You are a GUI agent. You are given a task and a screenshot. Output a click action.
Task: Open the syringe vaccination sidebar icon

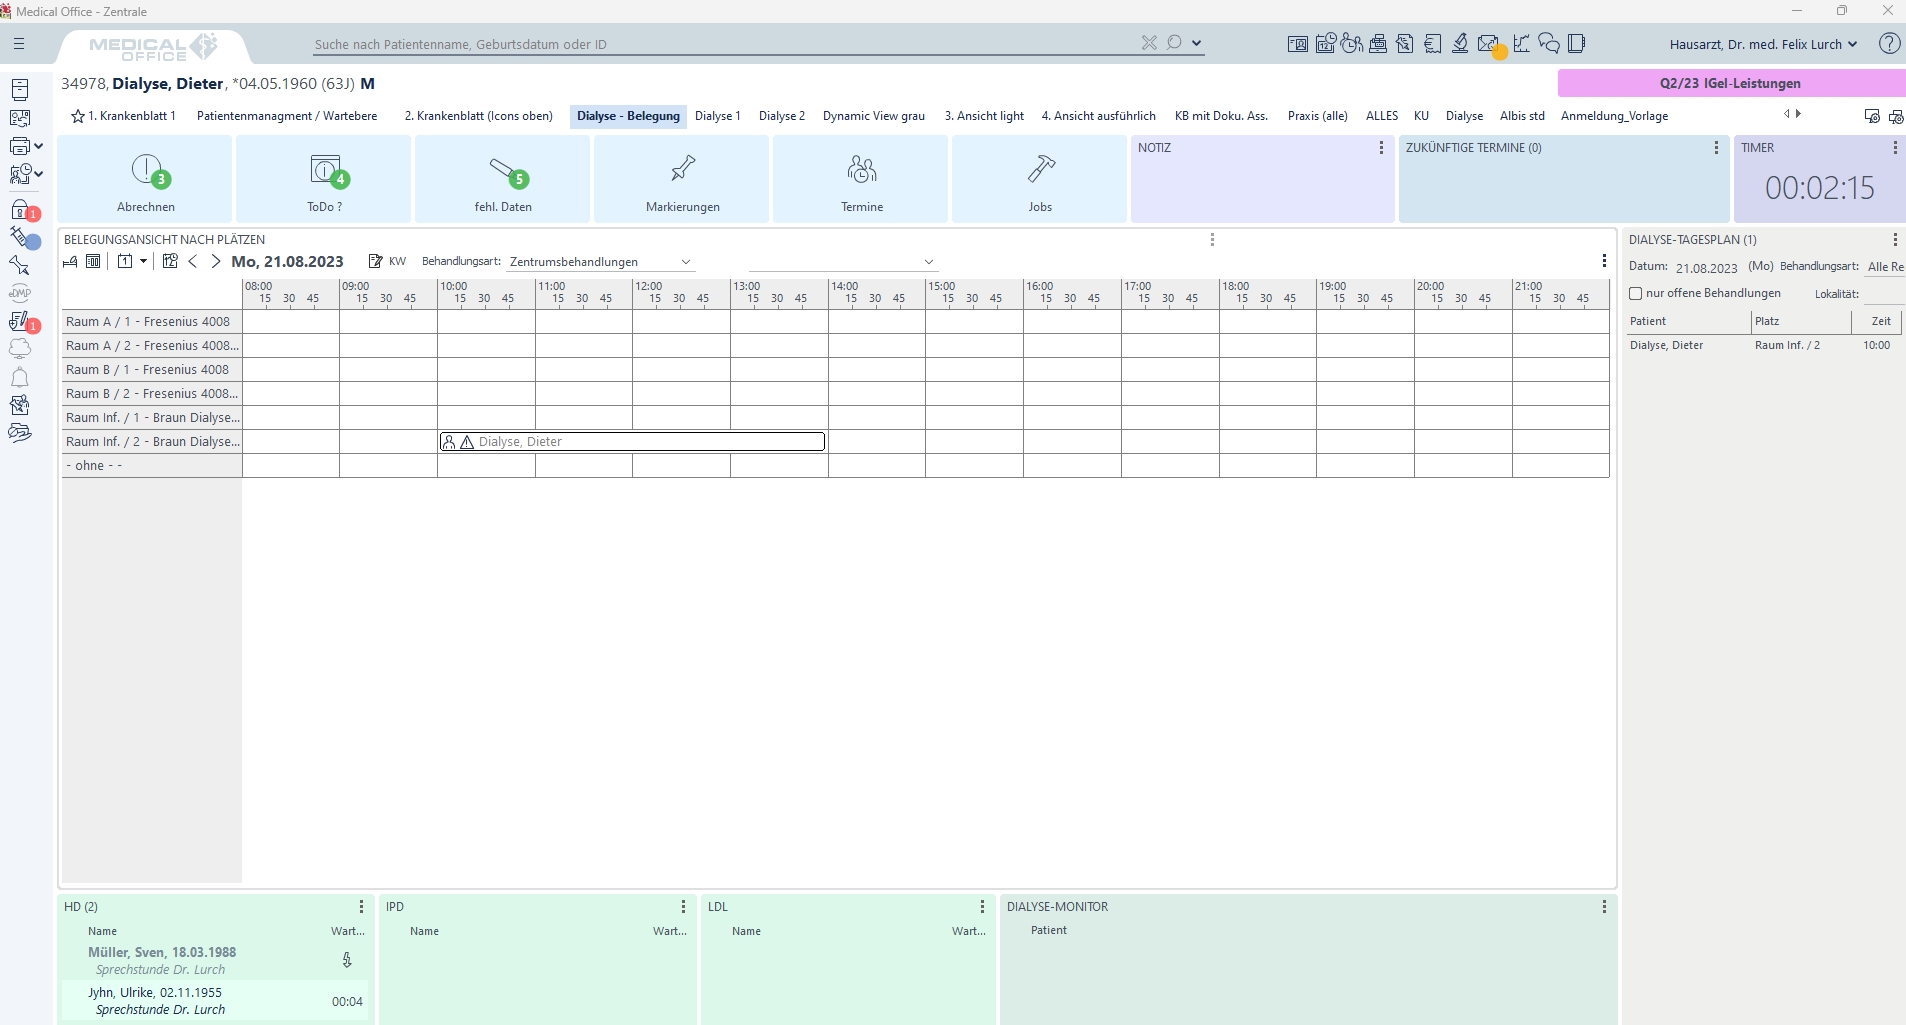tap(22, 238)
